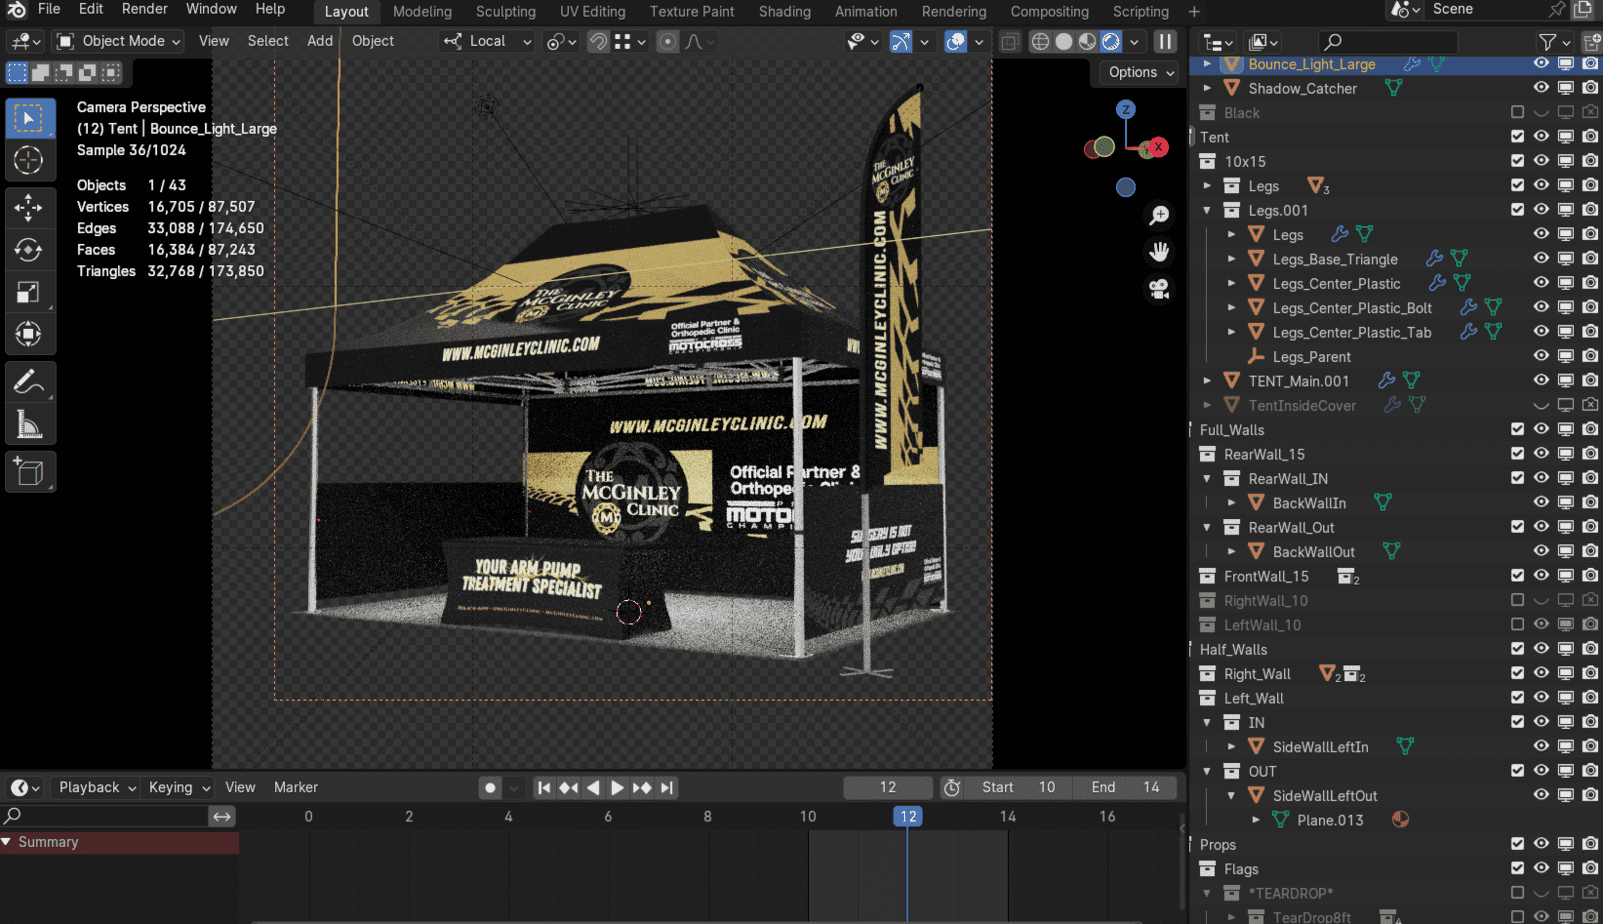Collapse the Legs.001 collection
The width and height of the screenshot is (1603, 924).
(1207, 210)
